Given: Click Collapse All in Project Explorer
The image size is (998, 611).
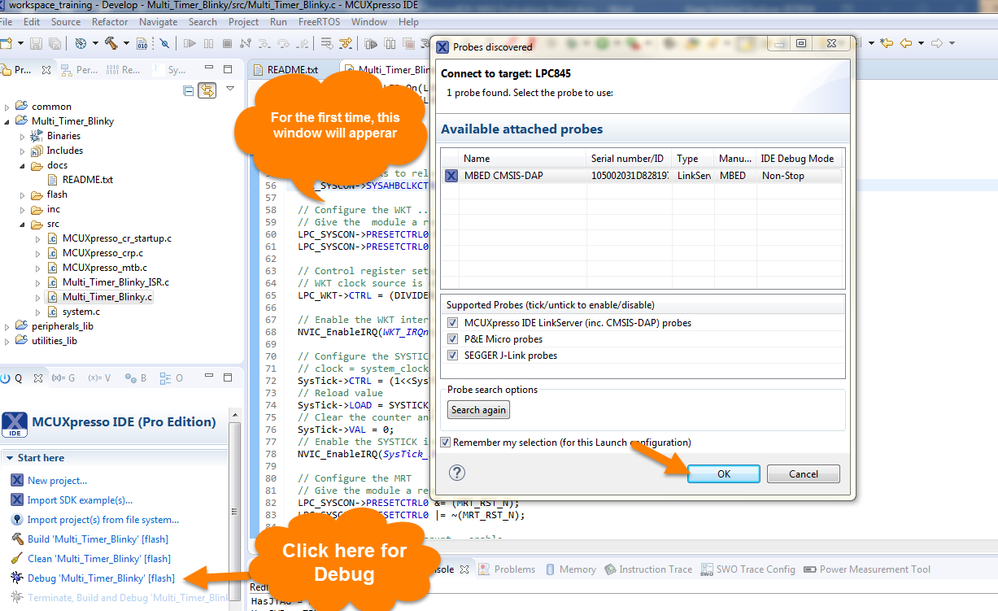Looking at the screenshot, I should pos(188,90).
